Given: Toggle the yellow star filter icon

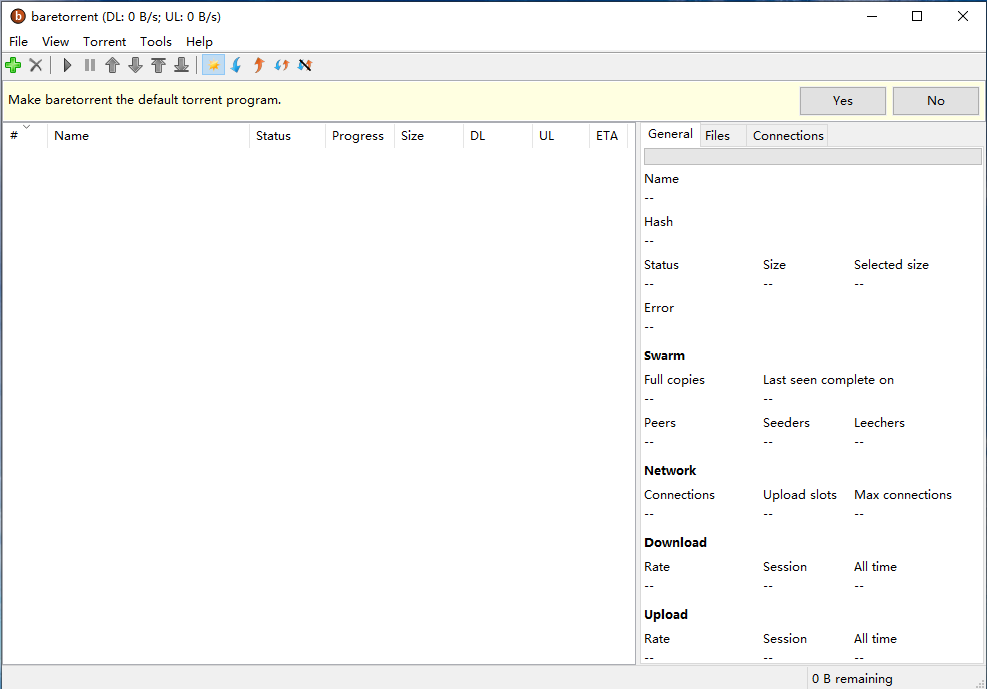Looking at the screenshot, I should click(x=213, y=65).
